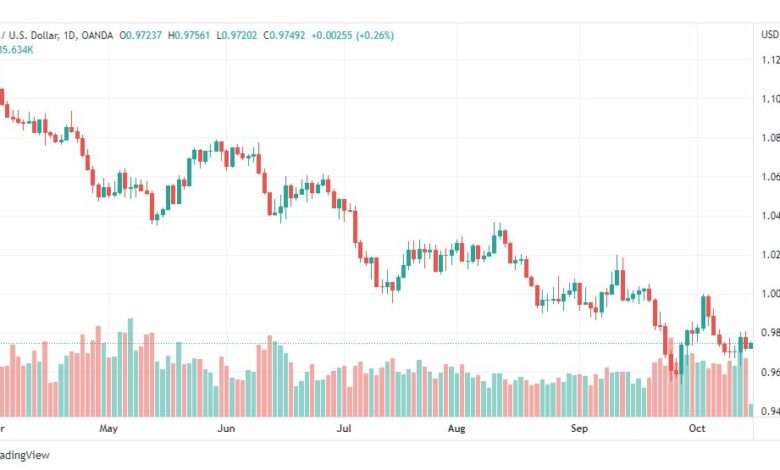Image resolution: width=780 pixels, height=470 pixels.
Task: Click the last small green volume bar at right
Action: (751, 410)
